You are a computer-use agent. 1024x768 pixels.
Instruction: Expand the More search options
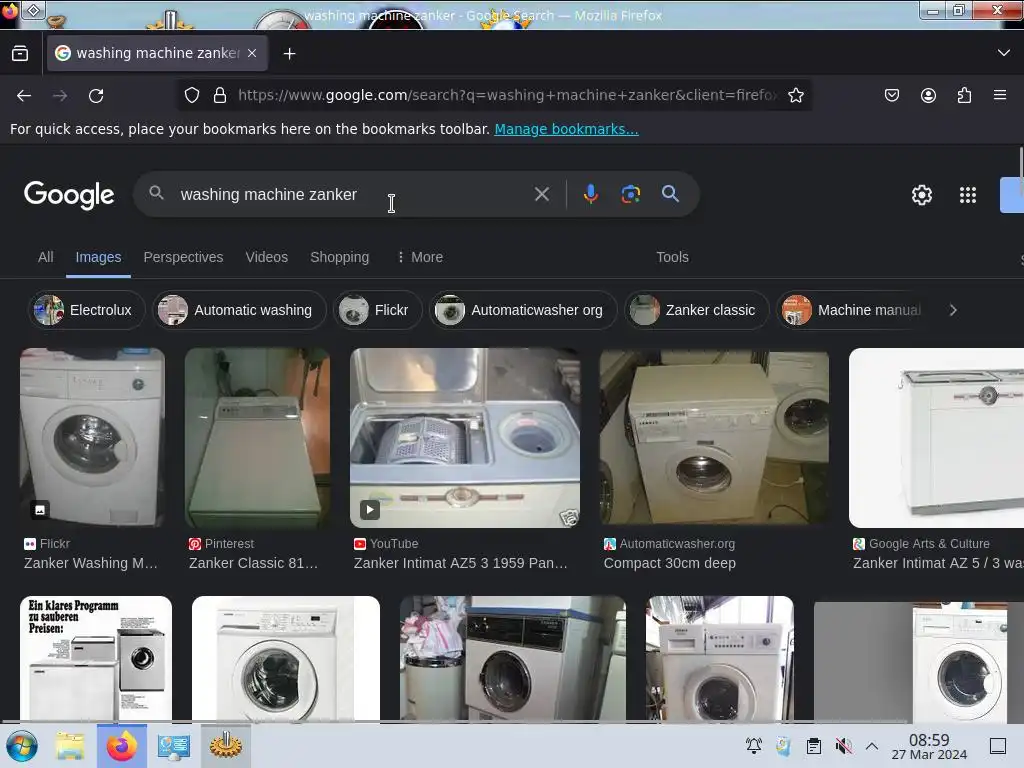[420, 257]
